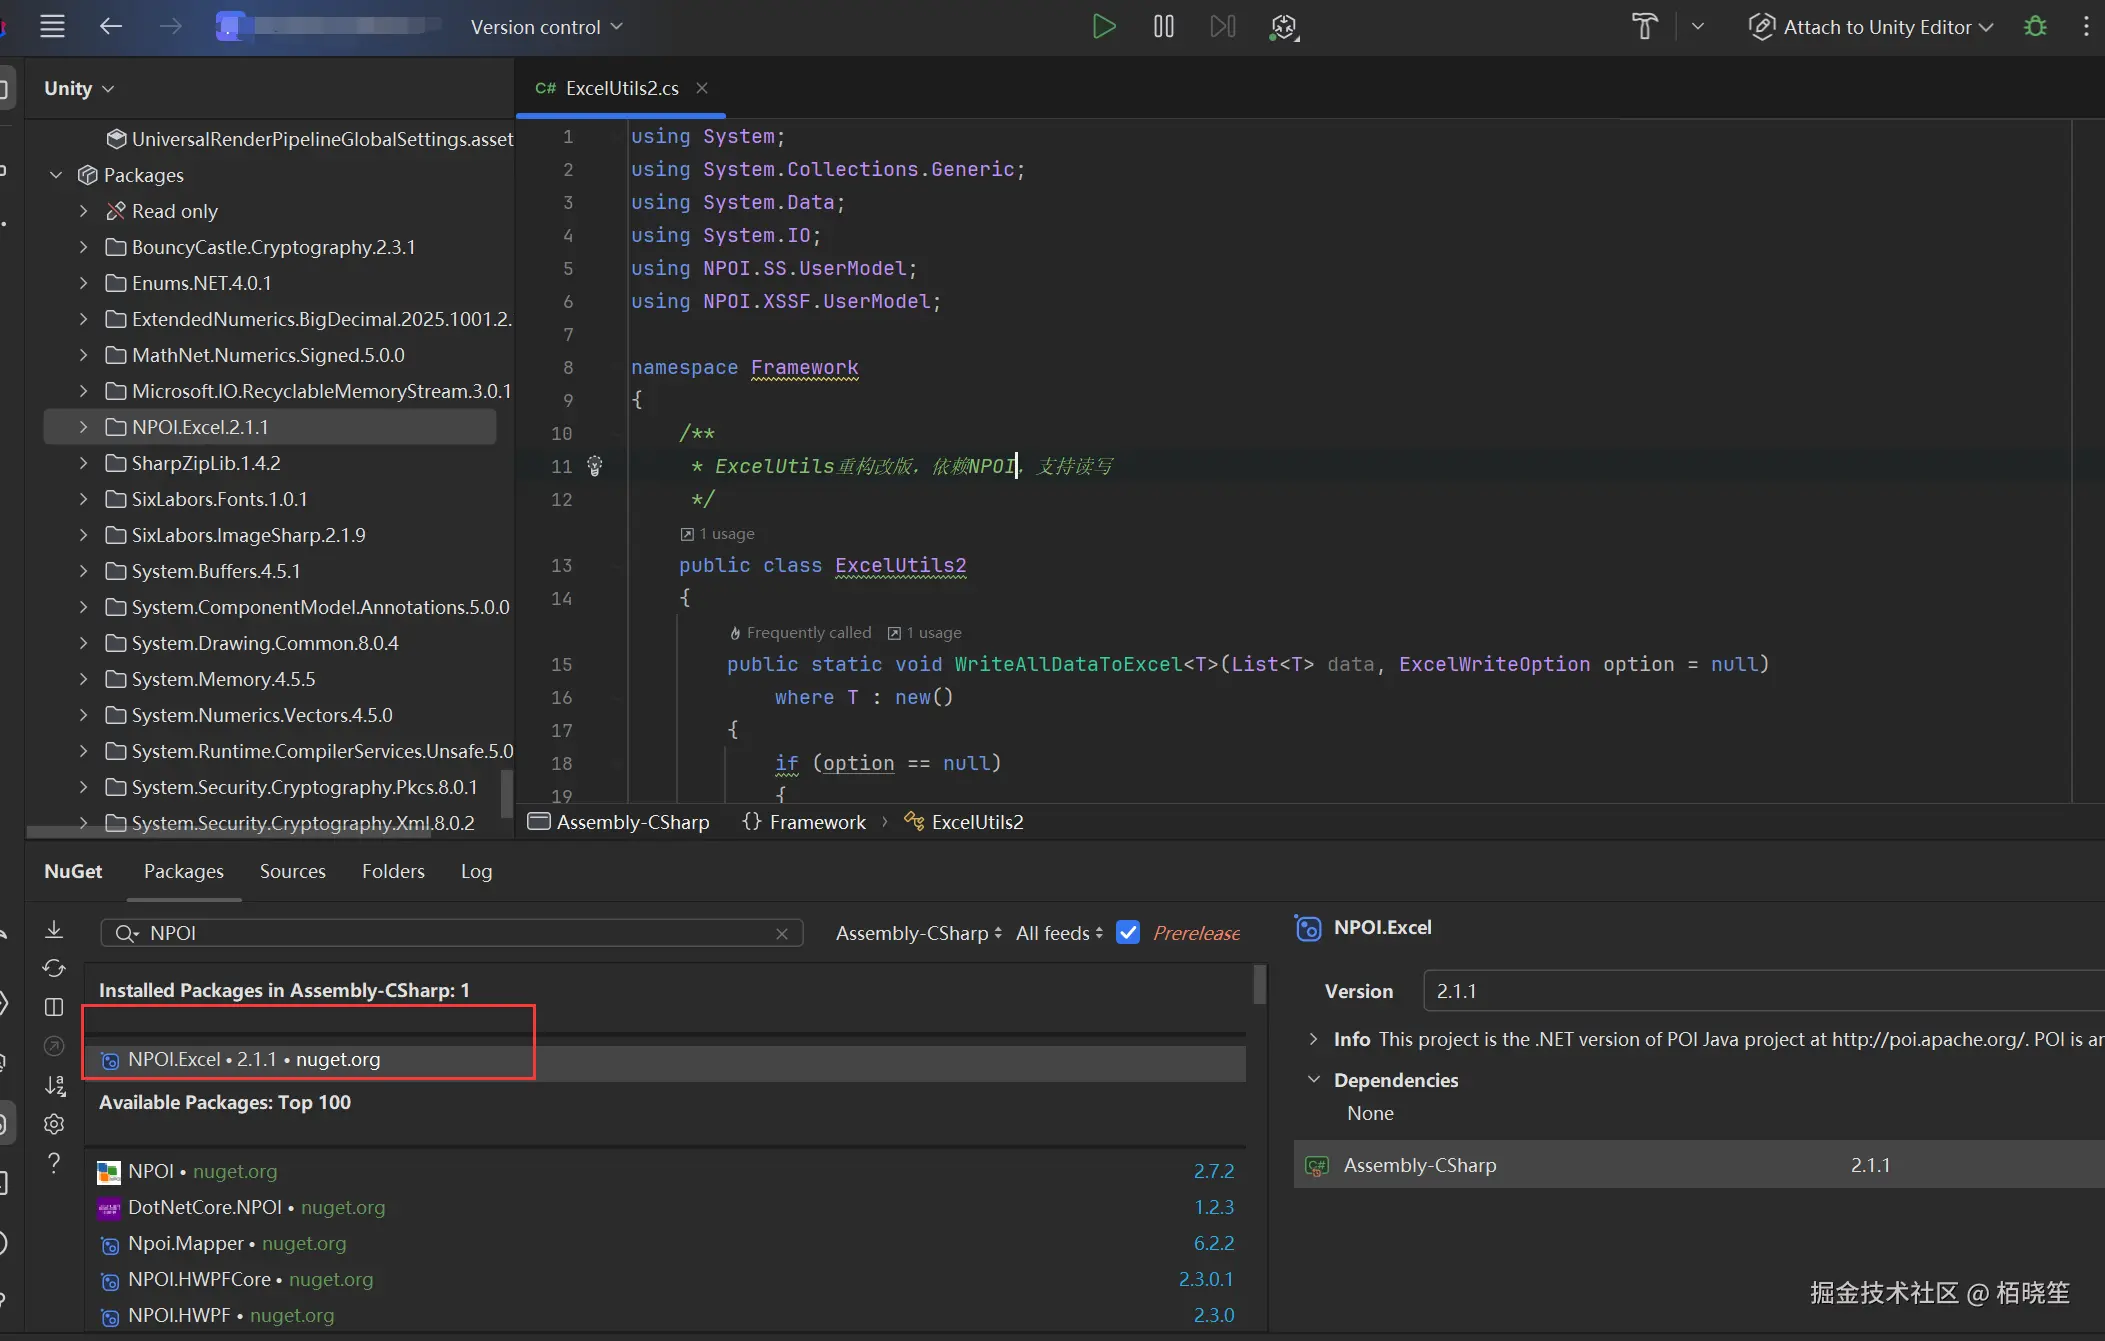
Task: Select the DotNetCore.NPOI package row
Action: [x=666, y=1208]
